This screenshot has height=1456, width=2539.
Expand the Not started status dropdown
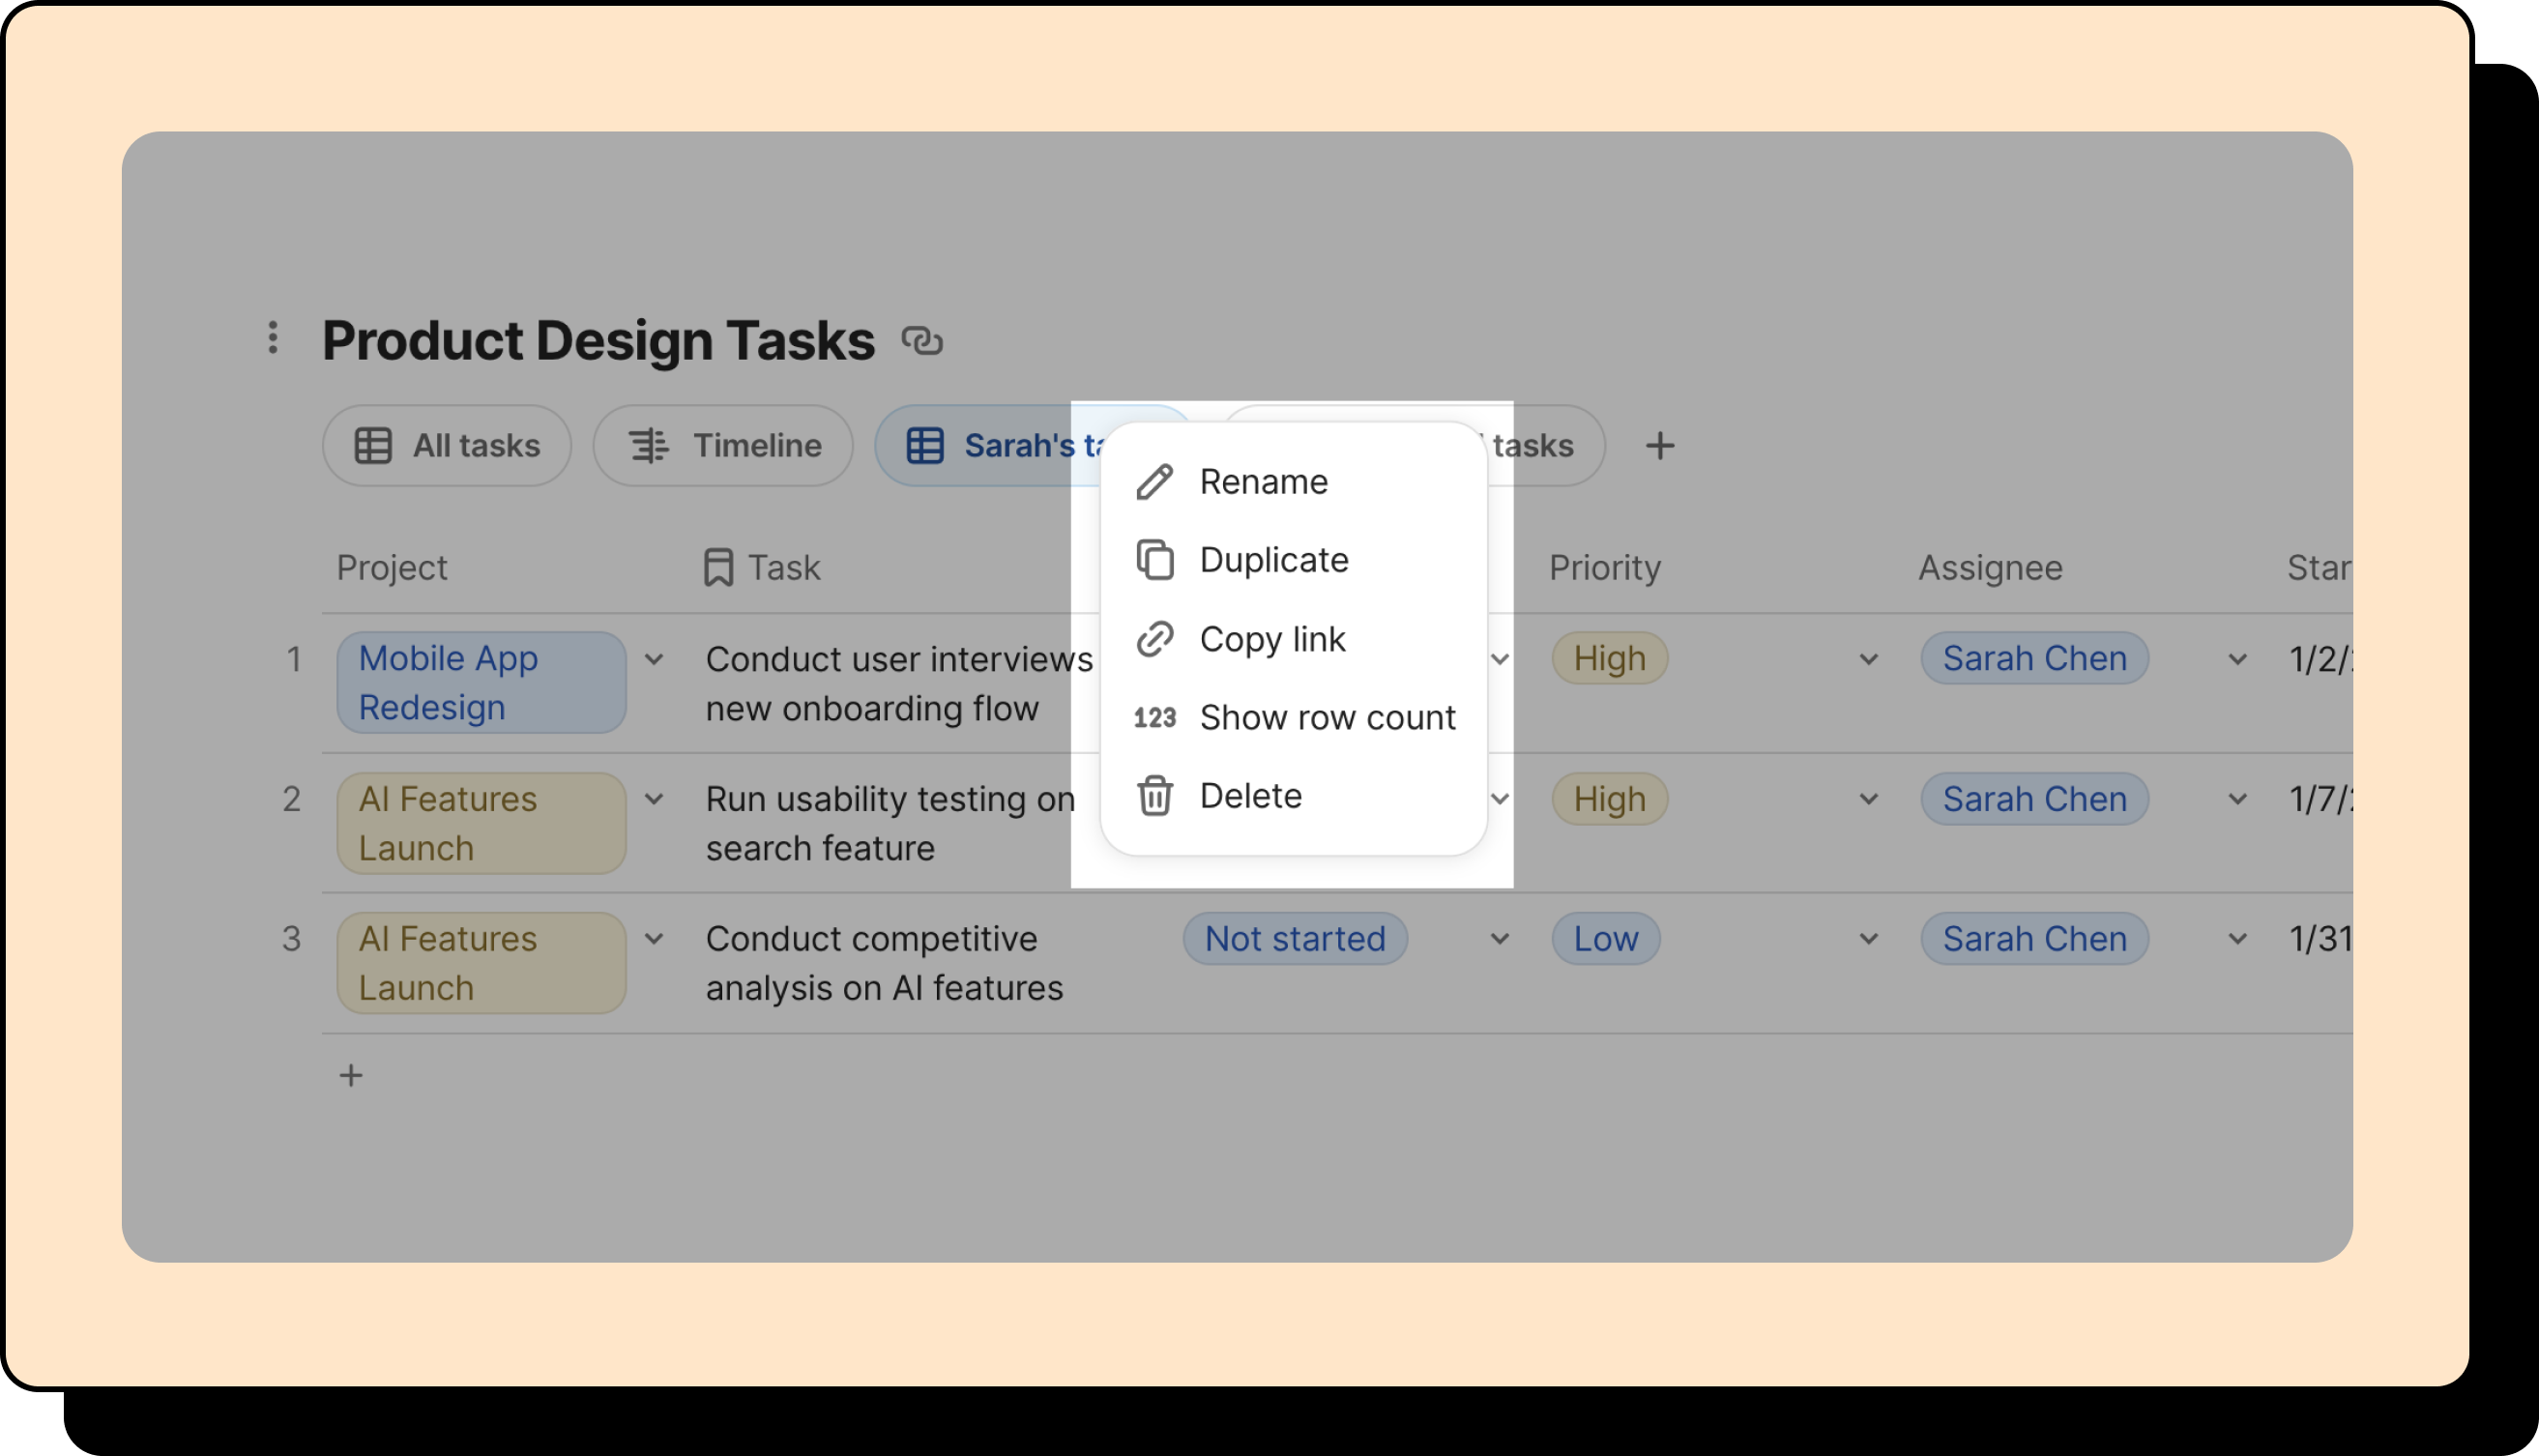1499,939
